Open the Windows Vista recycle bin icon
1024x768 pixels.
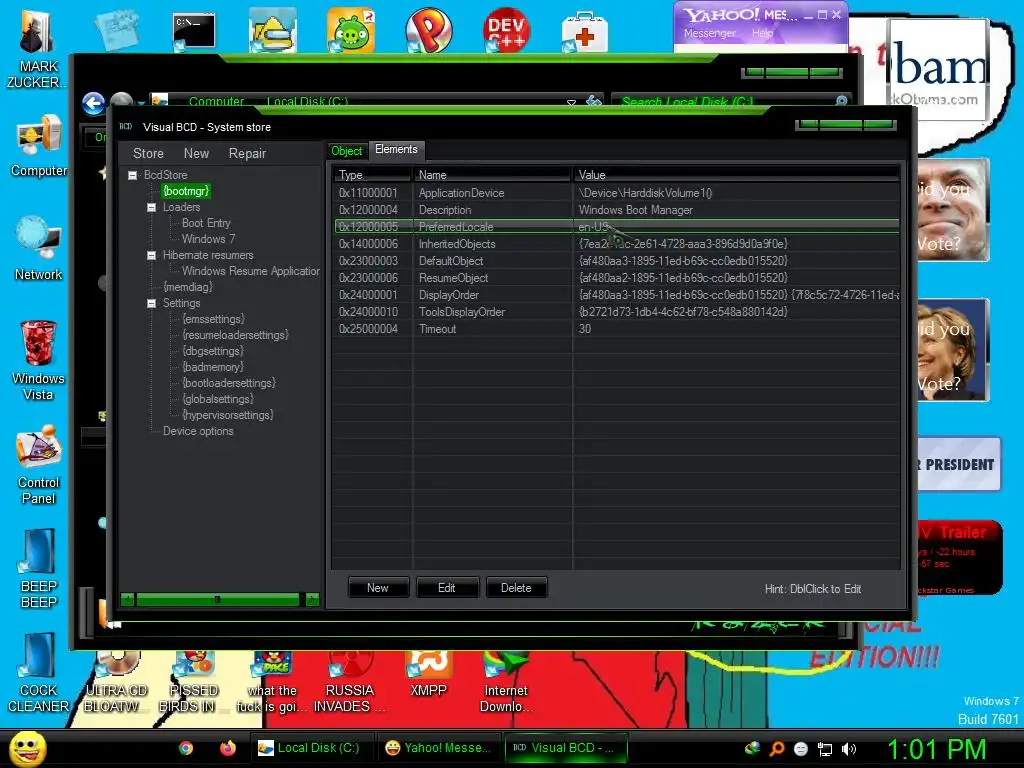[x=39, y=360]
